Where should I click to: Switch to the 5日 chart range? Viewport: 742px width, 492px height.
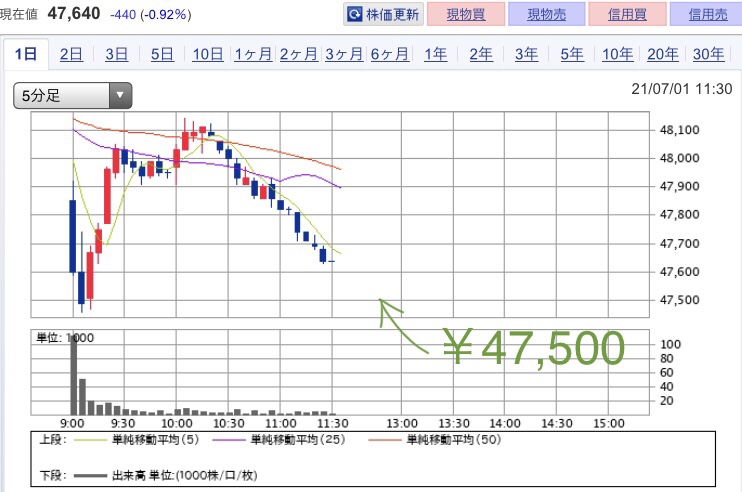click(x=162, y=54)
